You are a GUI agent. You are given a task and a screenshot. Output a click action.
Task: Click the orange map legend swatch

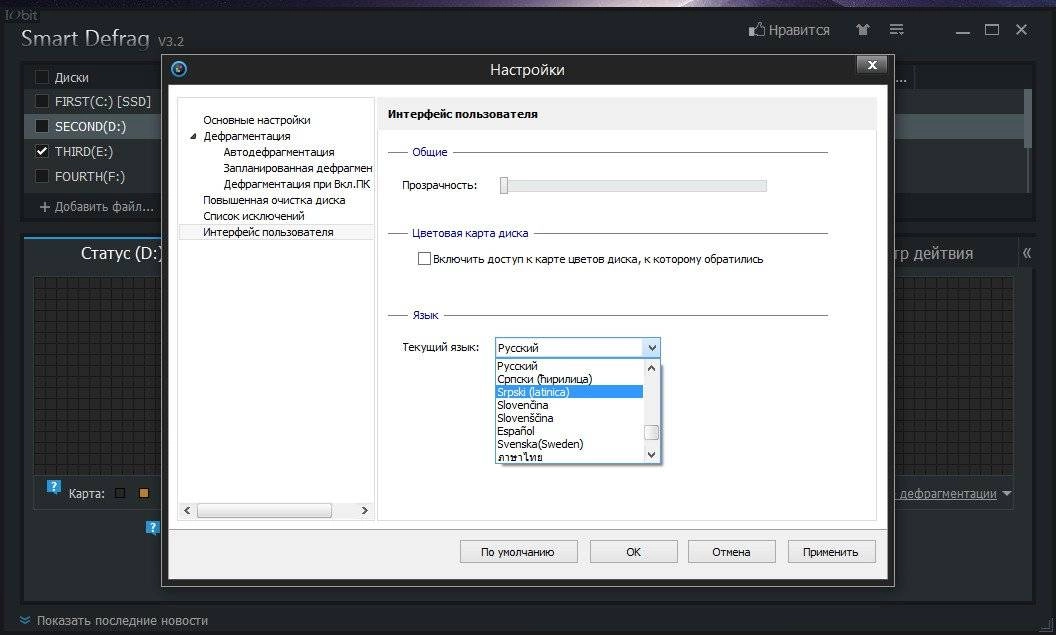[x=143, y=493]
